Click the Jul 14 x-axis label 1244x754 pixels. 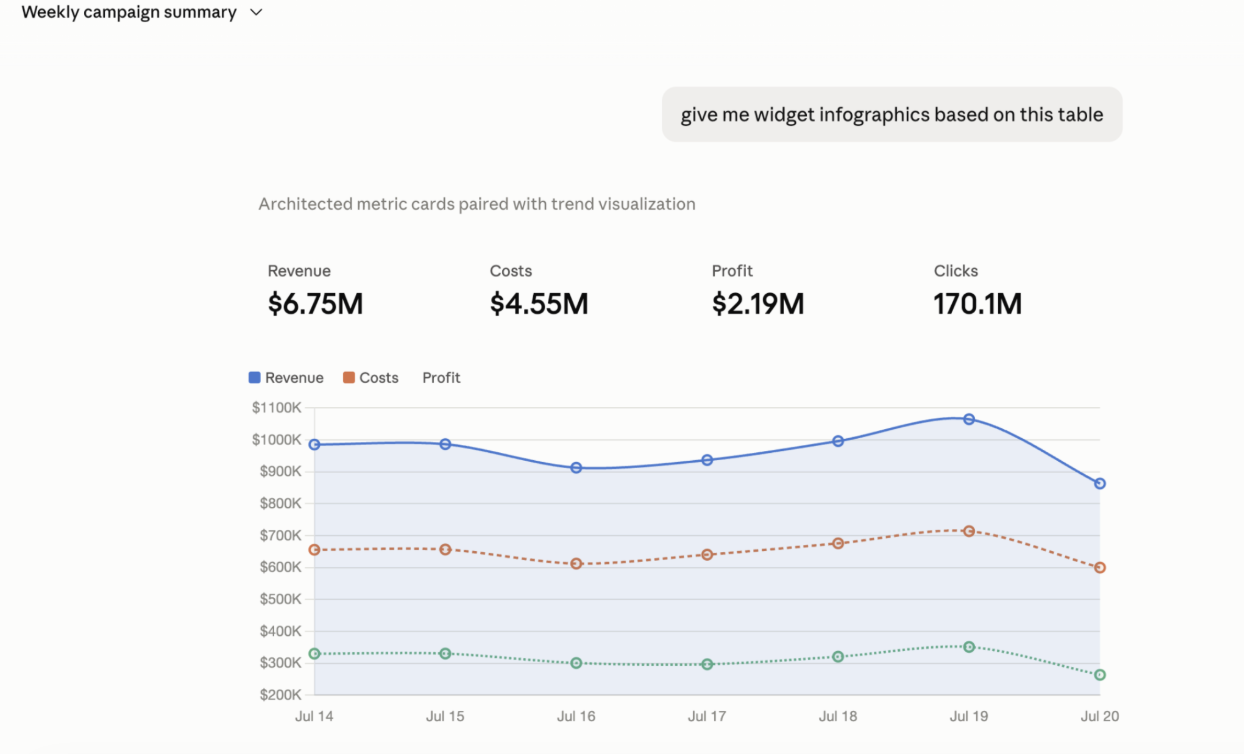point(314,717)
